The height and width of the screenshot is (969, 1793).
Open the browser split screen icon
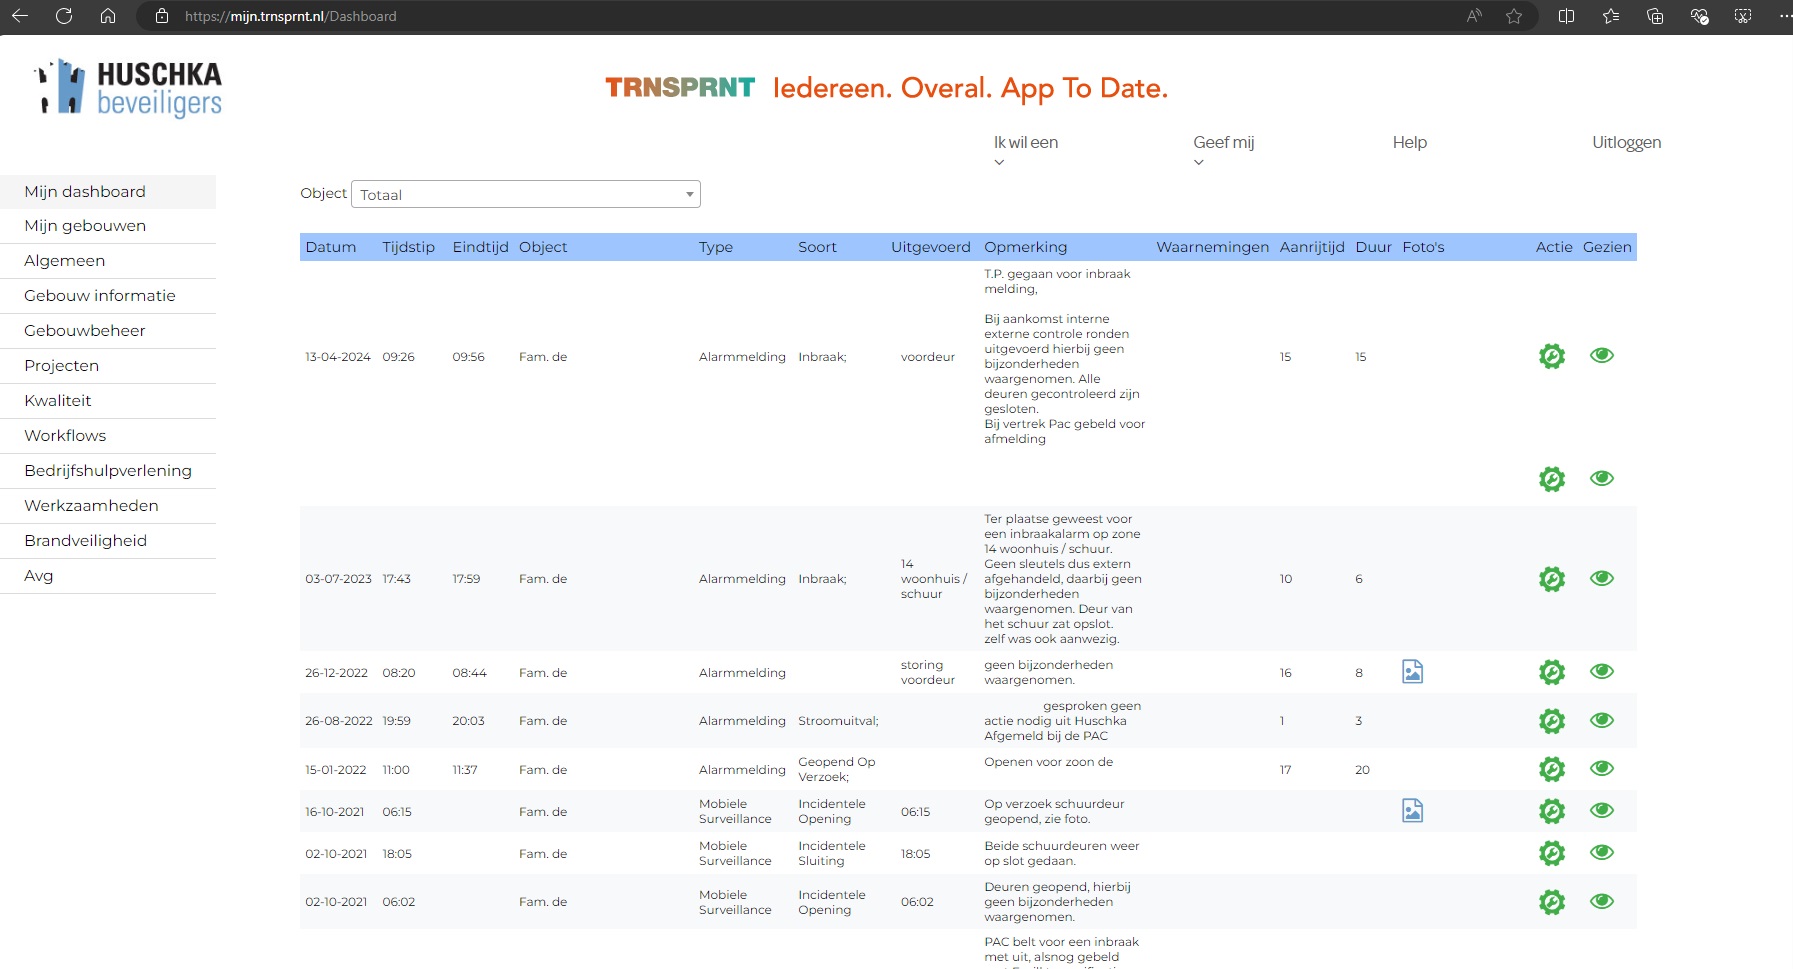1566,16
